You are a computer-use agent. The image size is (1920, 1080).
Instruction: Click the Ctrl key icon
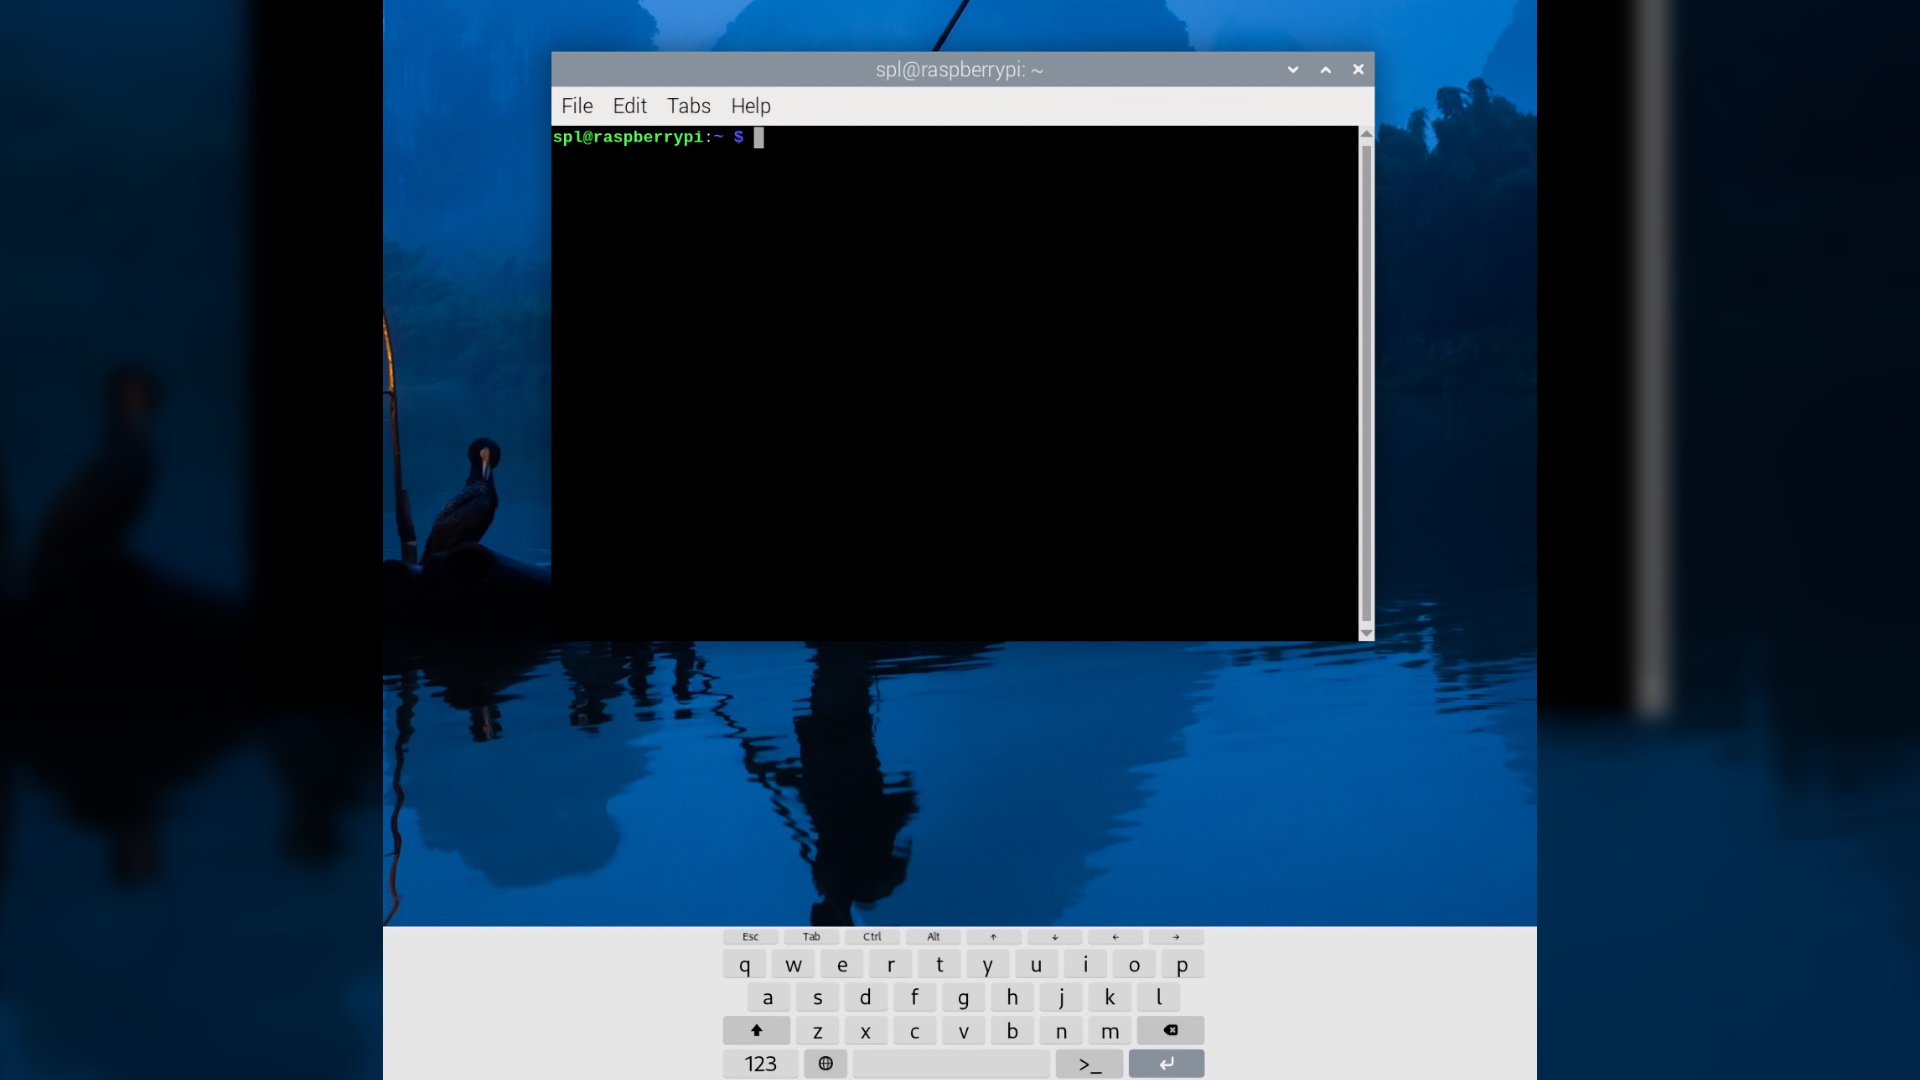[x=872, y=936]
